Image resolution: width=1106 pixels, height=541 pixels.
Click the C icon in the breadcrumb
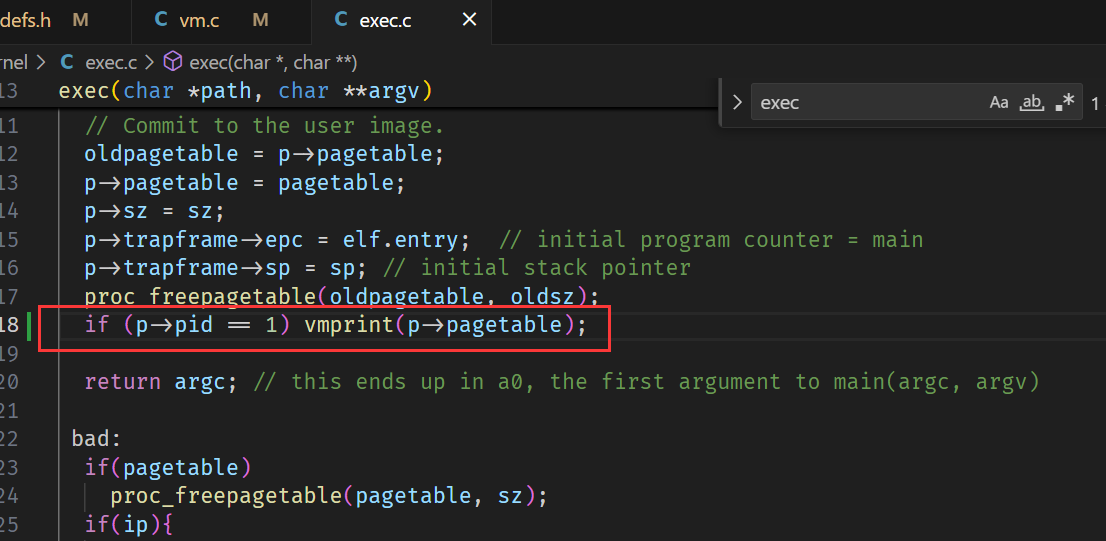(67, 62)
